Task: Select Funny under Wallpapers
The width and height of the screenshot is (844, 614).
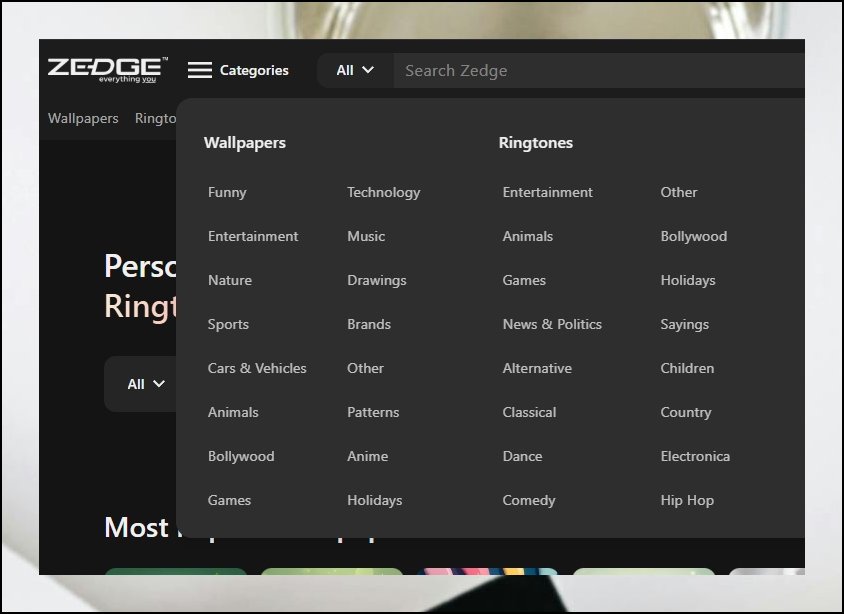Action: point(227,193)
